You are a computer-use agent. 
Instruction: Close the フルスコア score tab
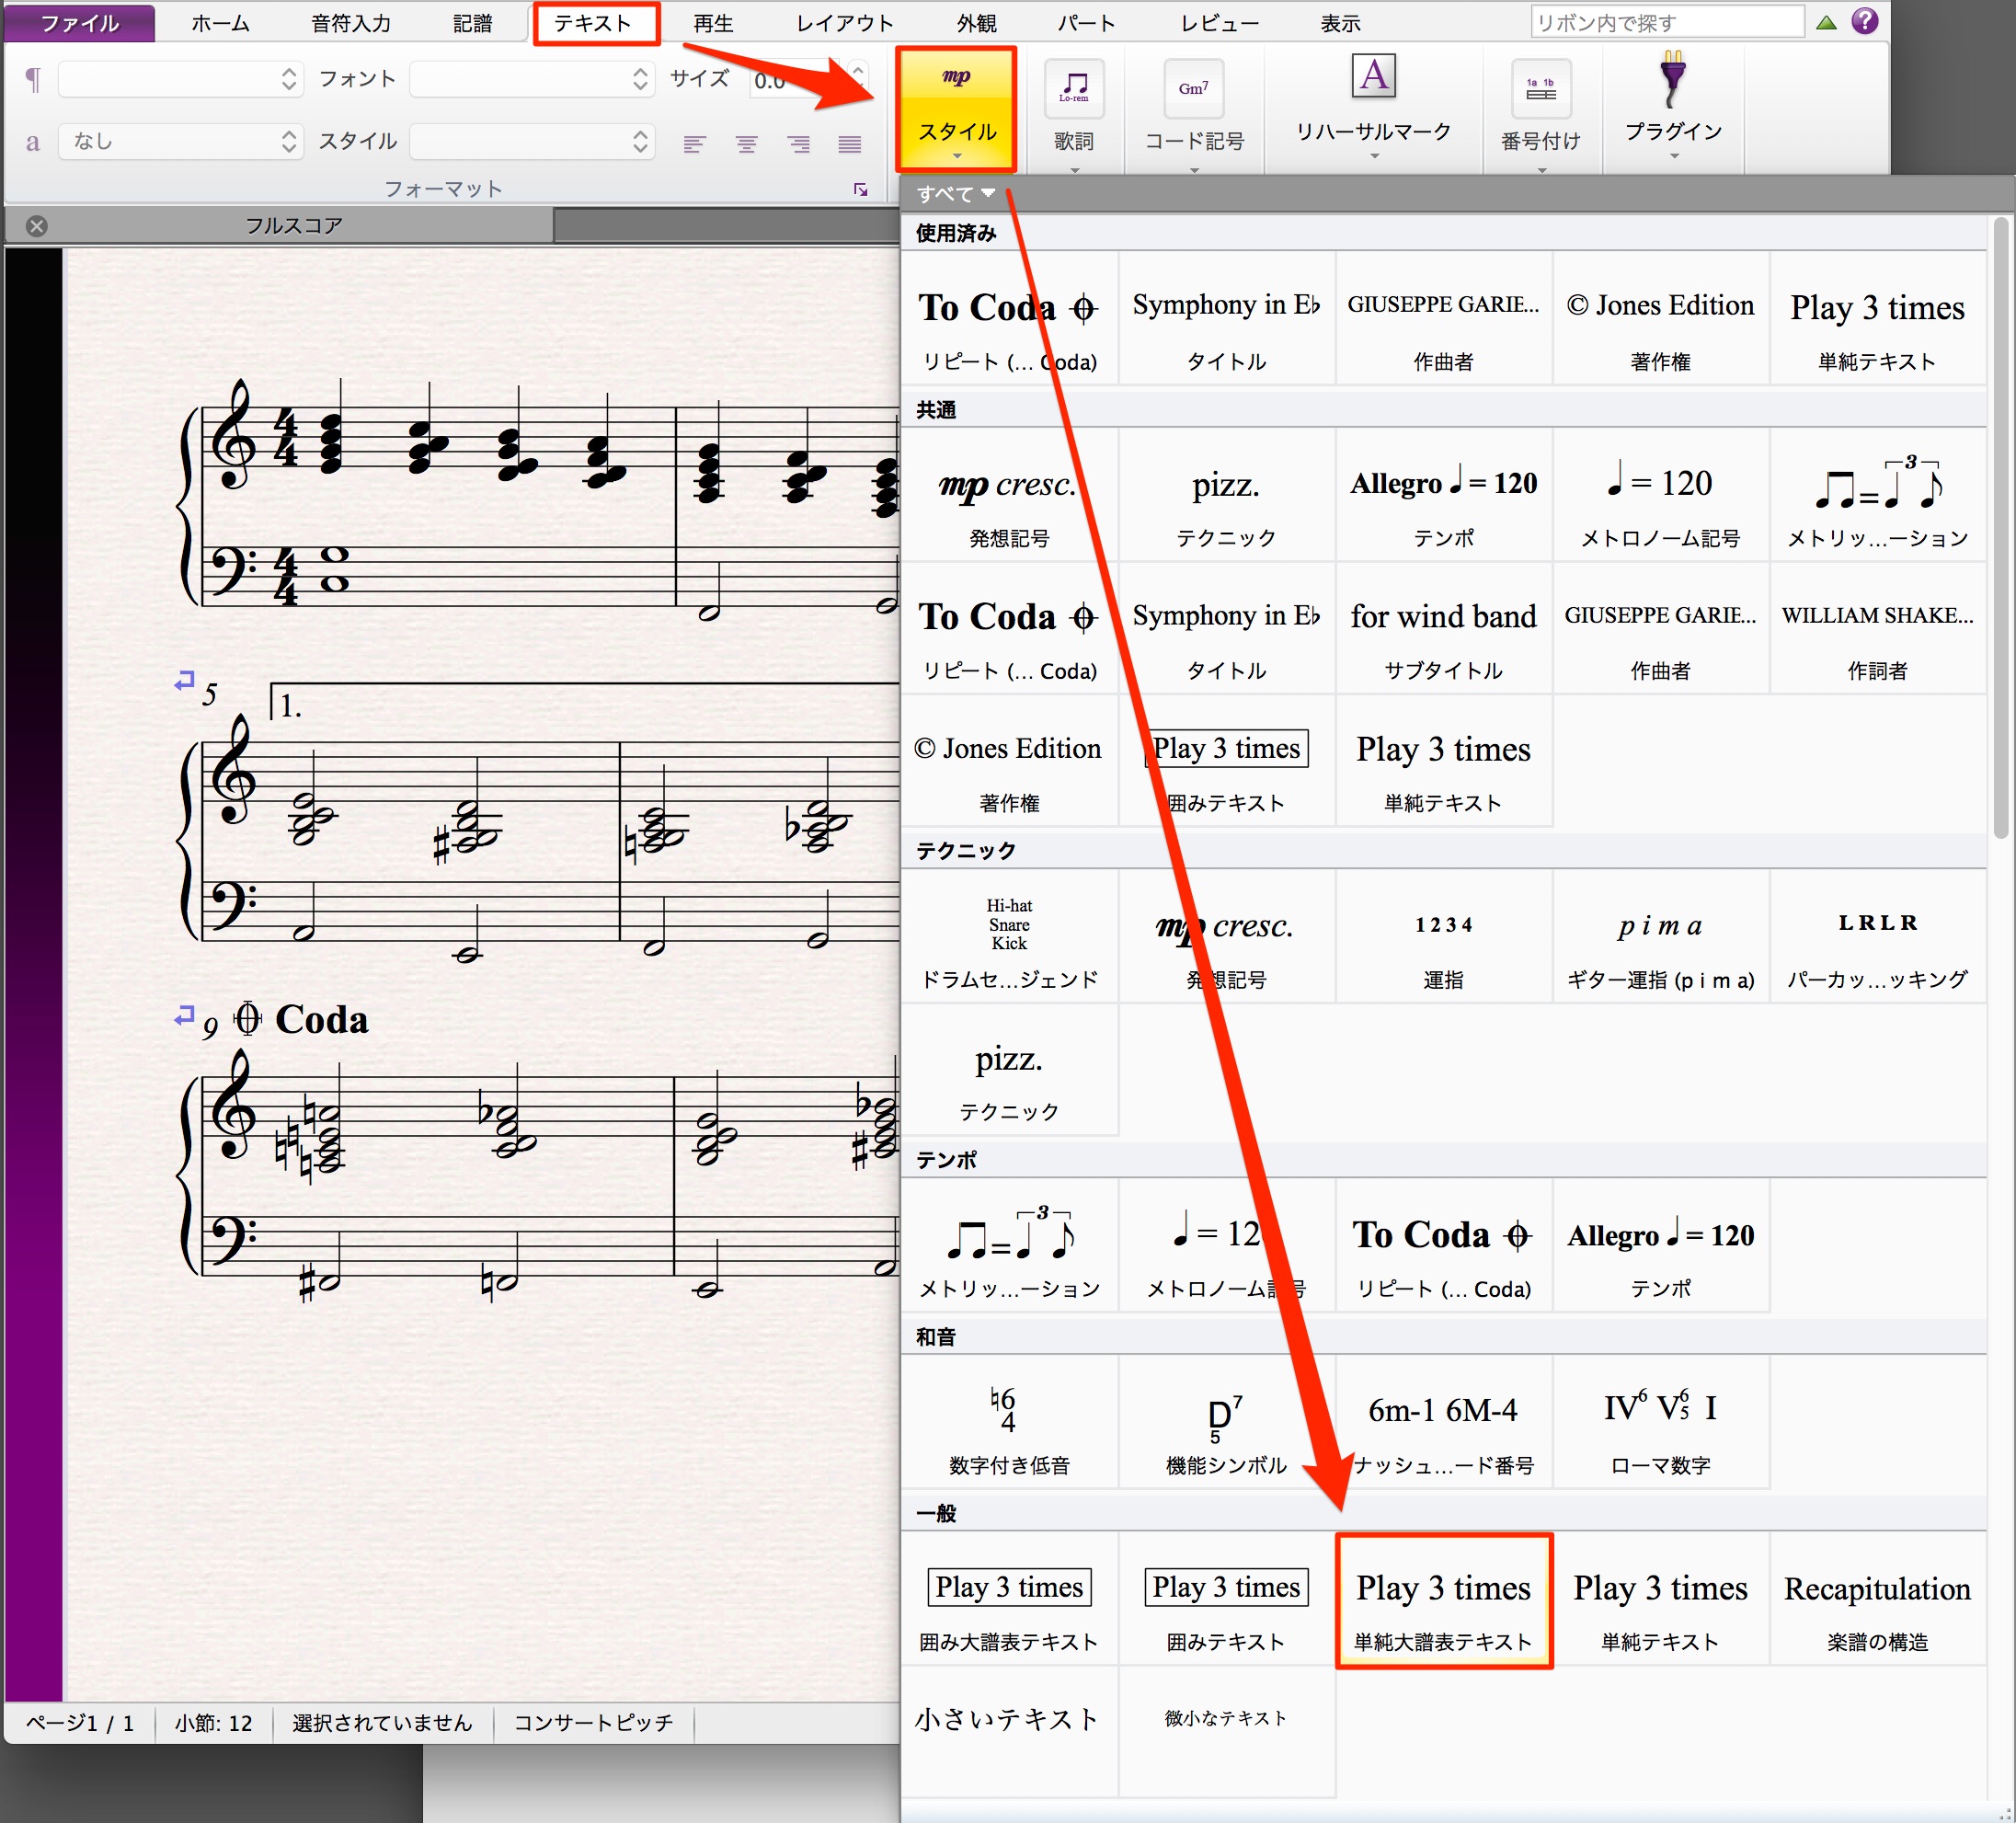click(x=37, y=226)
